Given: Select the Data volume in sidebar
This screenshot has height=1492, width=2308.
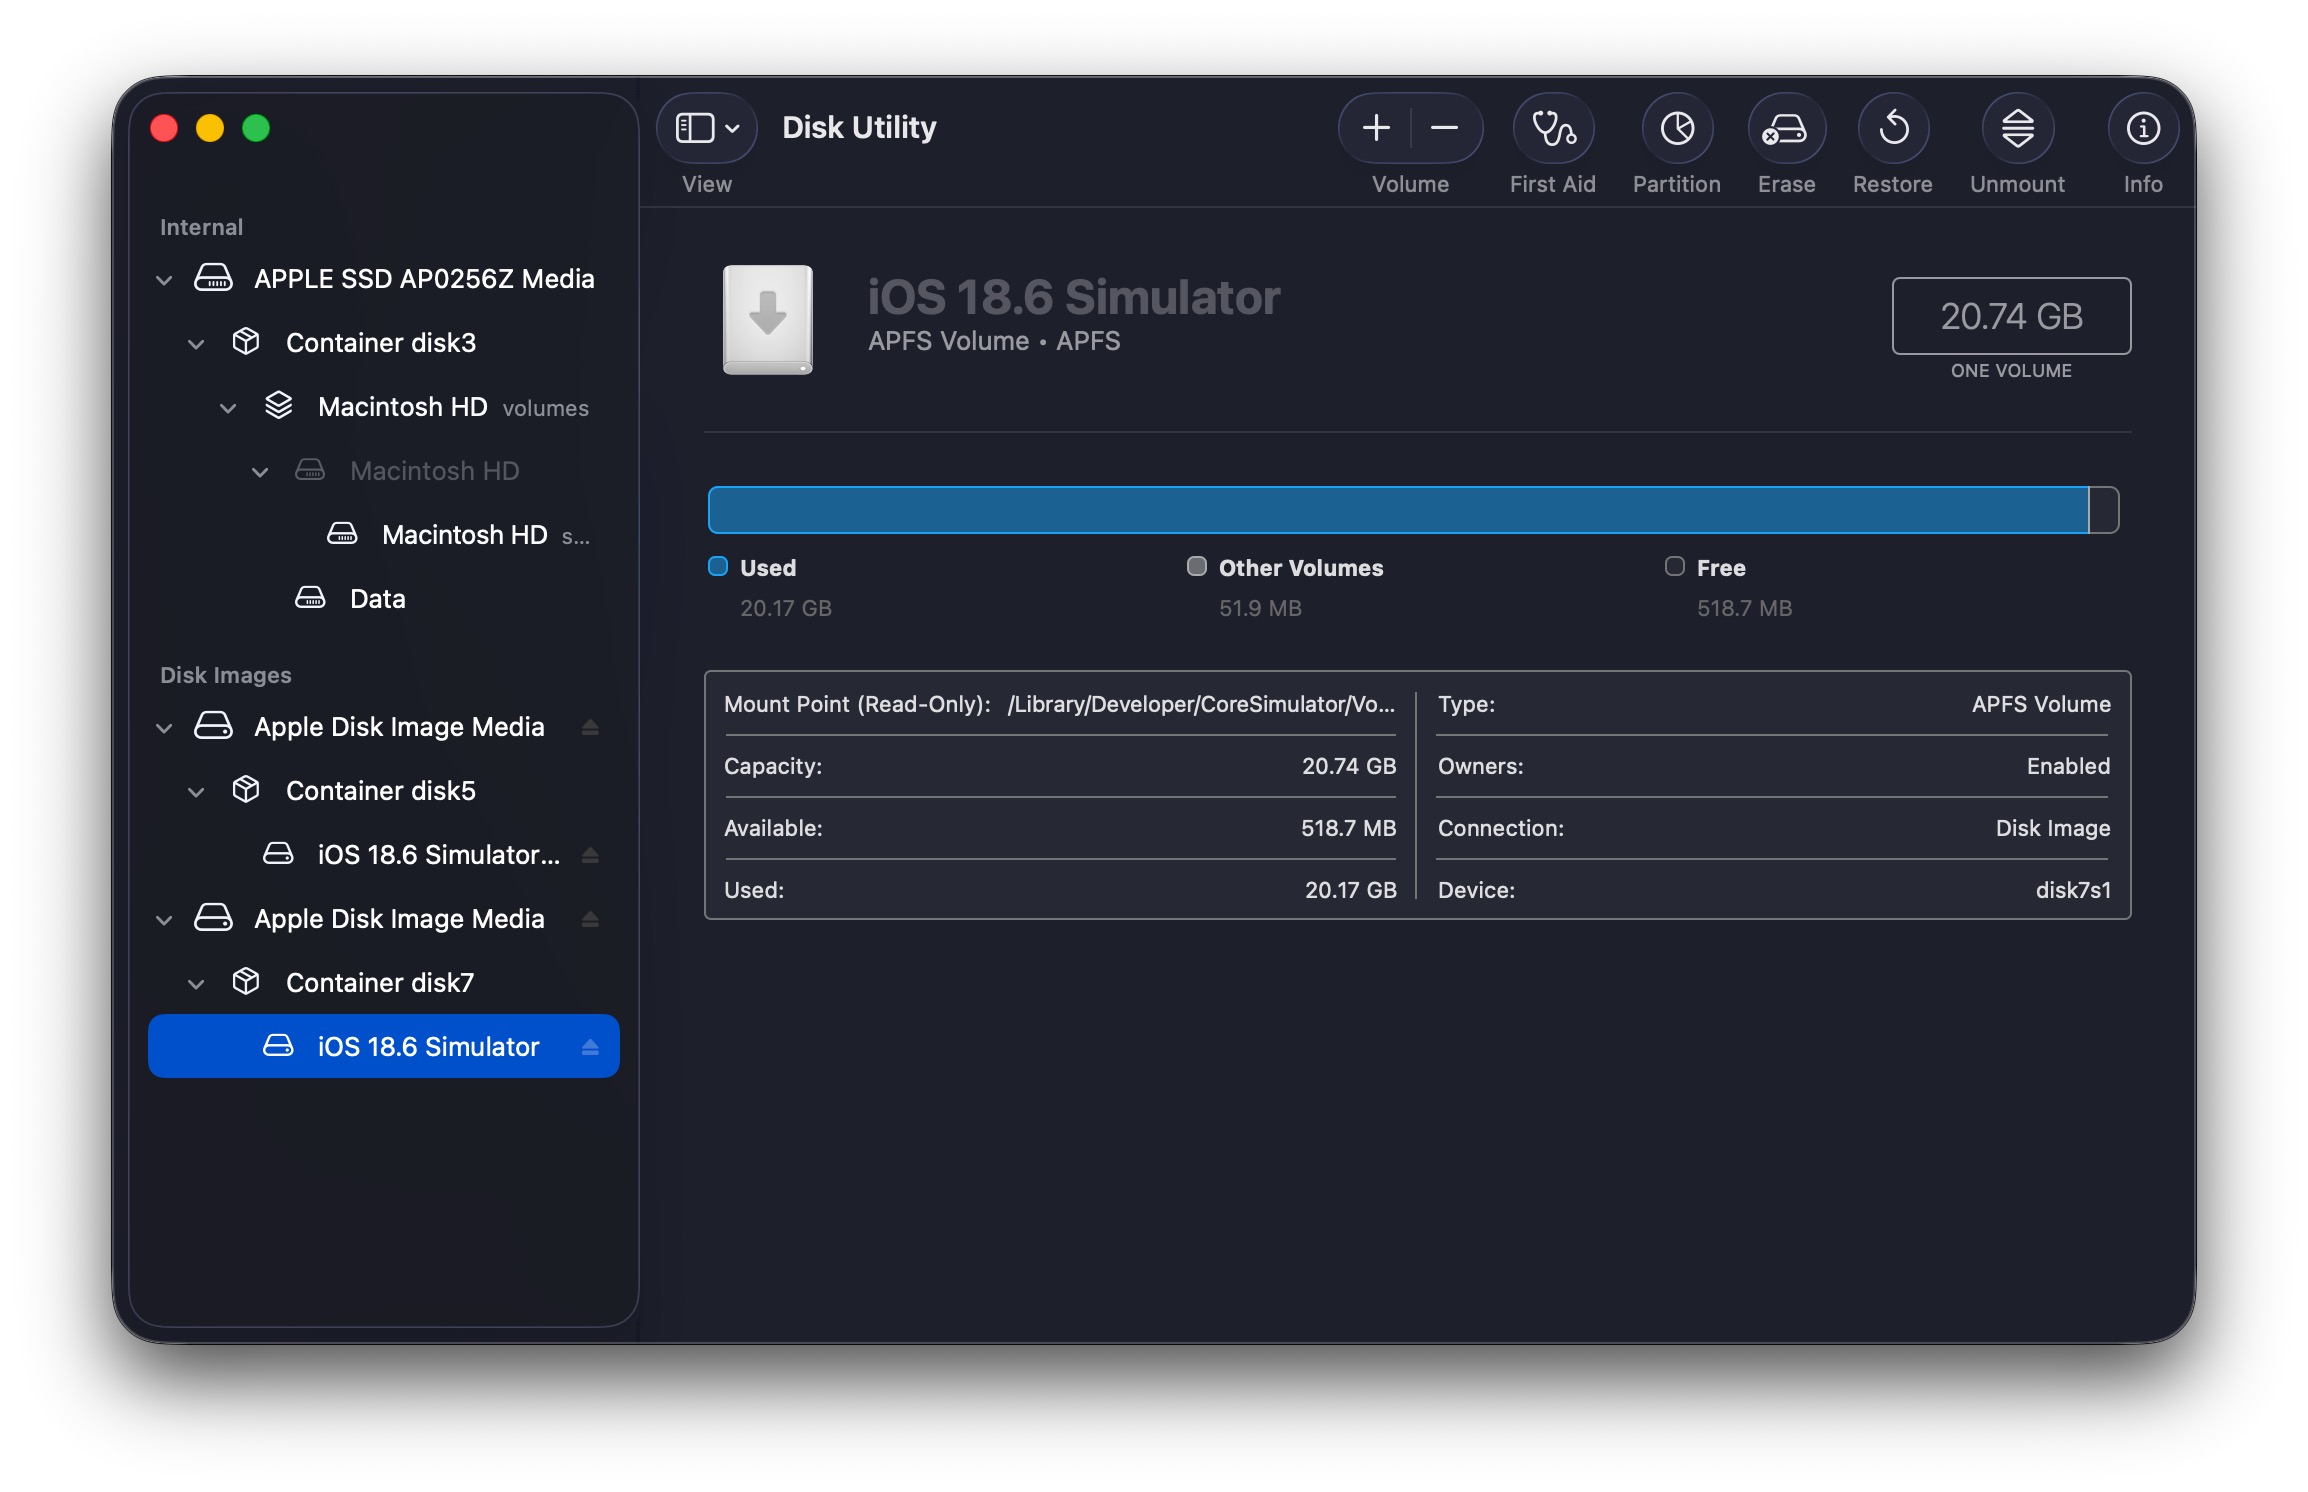Looking at the screenshot, I should [377, 598].
